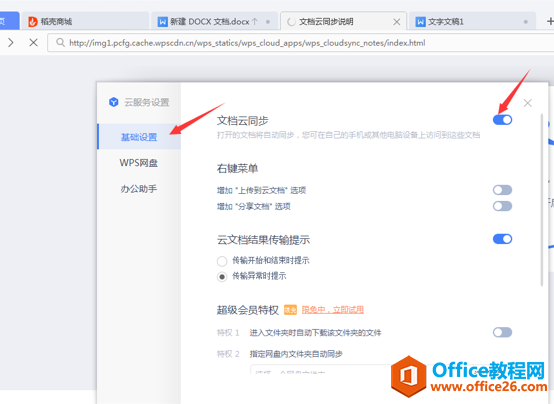This screenshot has height=404, width=554.
Task: Switch to 新建 DOCX 文档.docx tab
Action: 216,22
